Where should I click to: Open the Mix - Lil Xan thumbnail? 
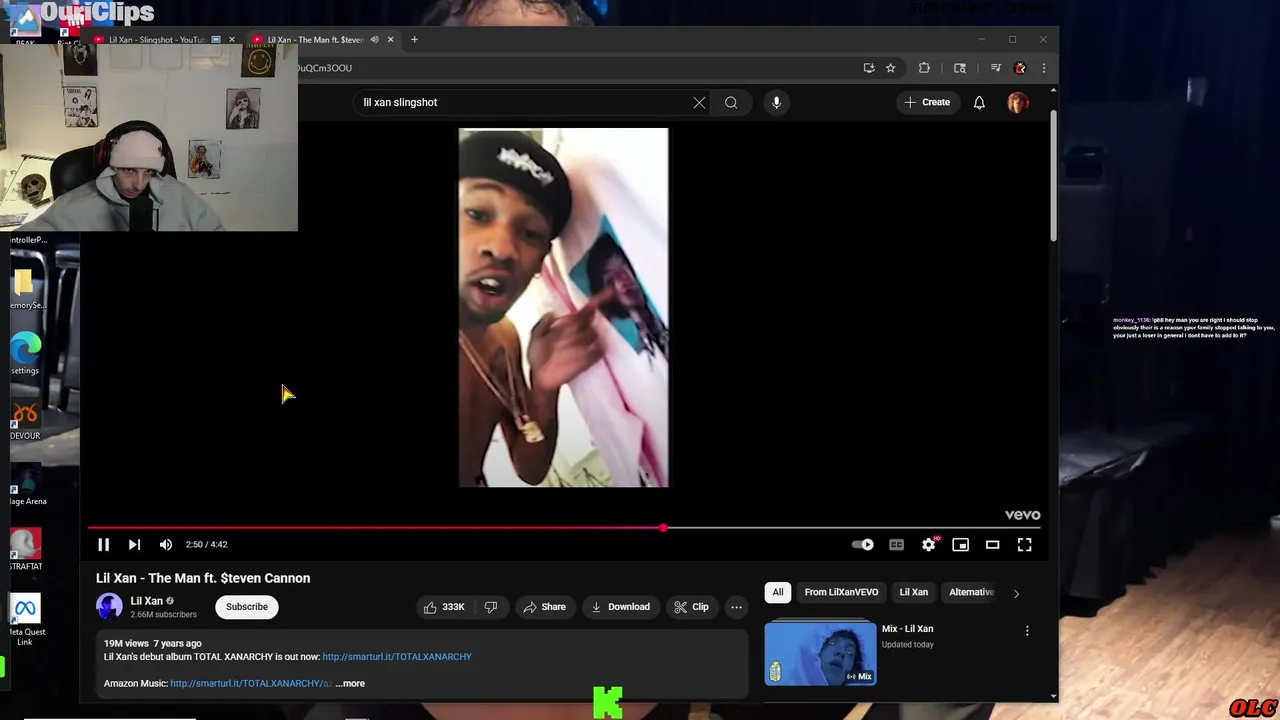820,654
